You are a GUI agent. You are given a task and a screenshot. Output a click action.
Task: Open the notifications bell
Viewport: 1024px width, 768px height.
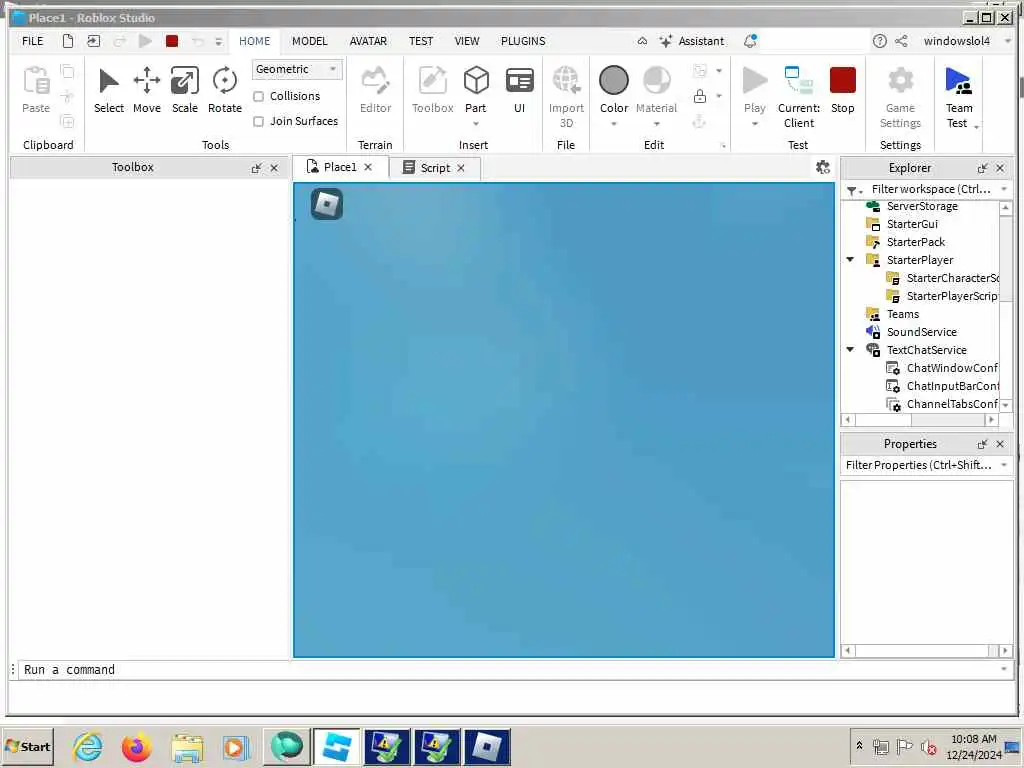[750, 41]
